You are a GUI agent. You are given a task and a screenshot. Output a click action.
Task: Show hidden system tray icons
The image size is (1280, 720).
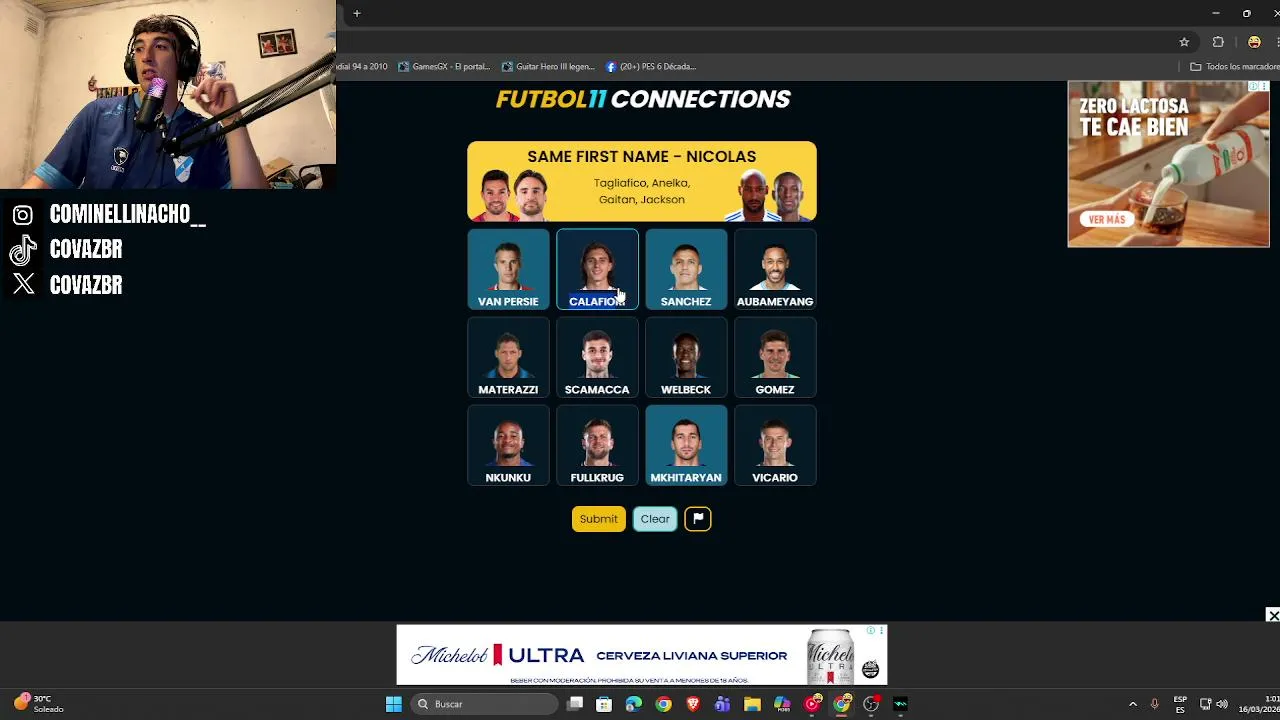click(1132, 704)
